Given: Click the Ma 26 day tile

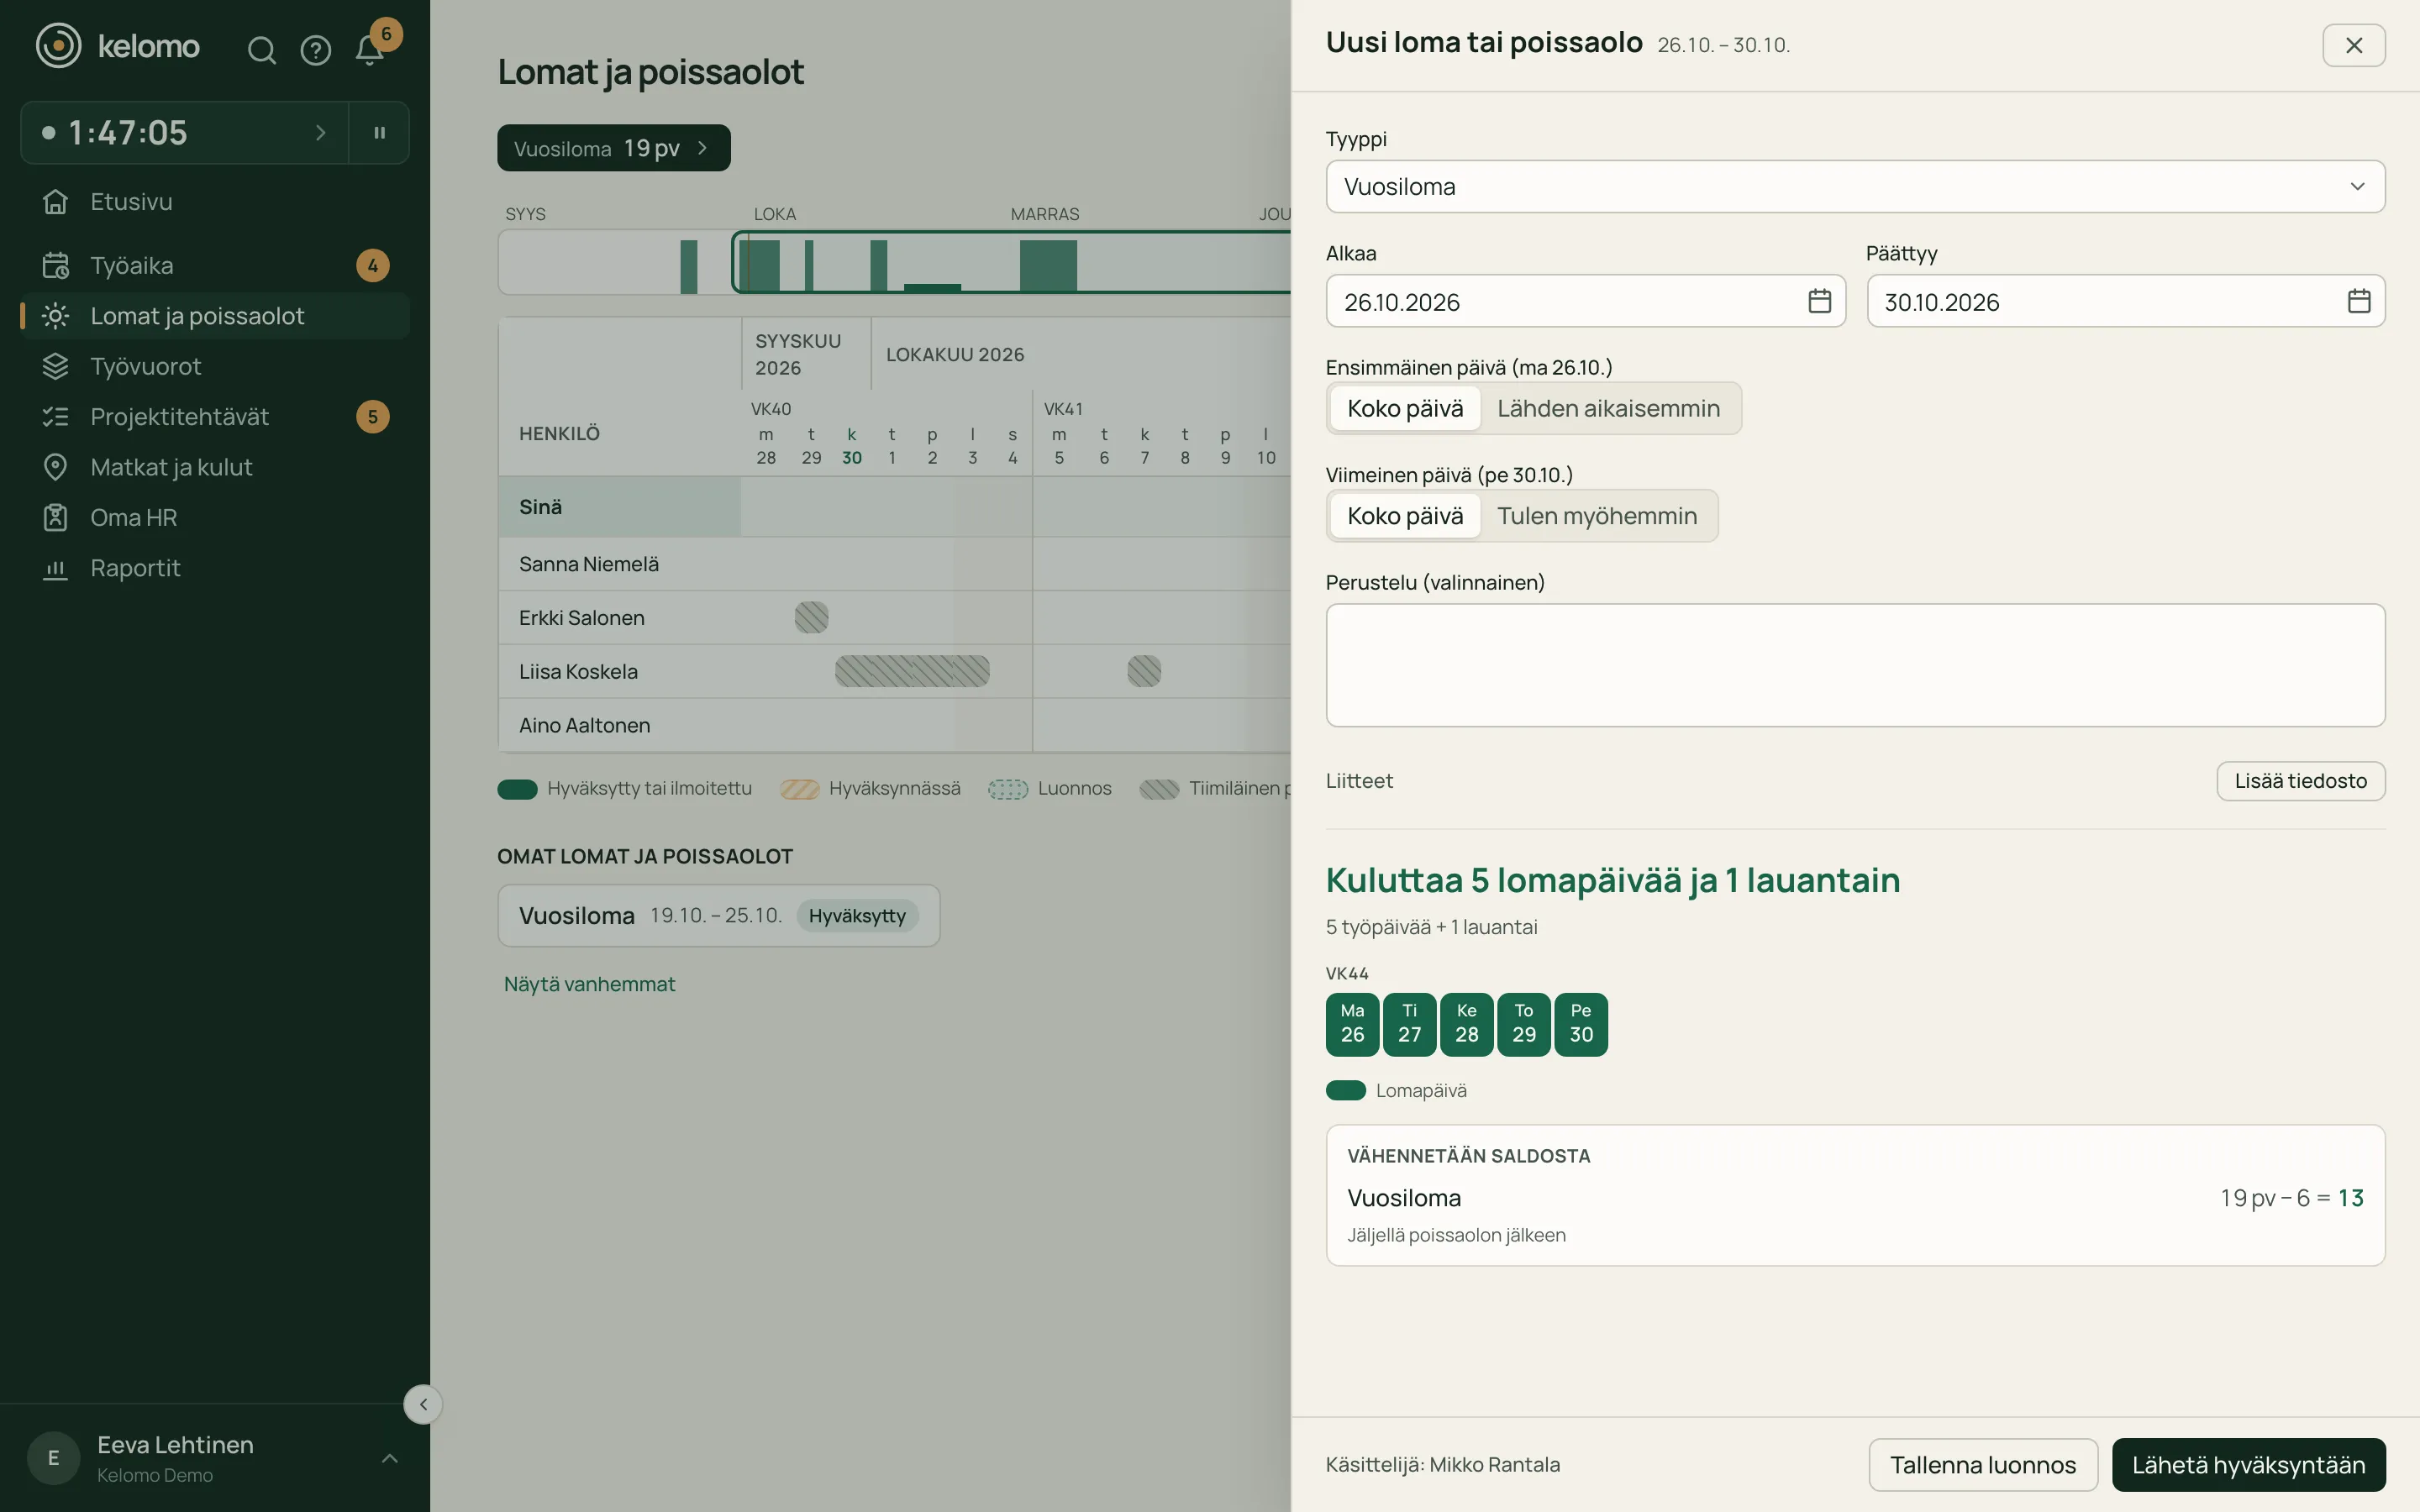Looking at the screenshot, I should tap(1352, 1024).
